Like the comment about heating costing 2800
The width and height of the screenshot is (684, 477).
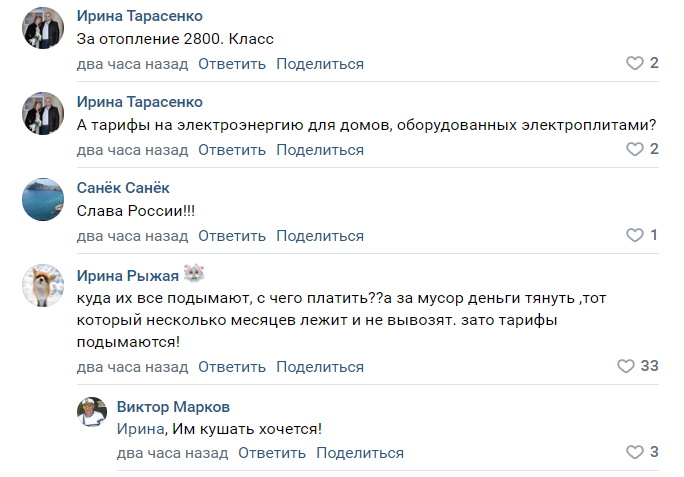[x=634, y=63]
